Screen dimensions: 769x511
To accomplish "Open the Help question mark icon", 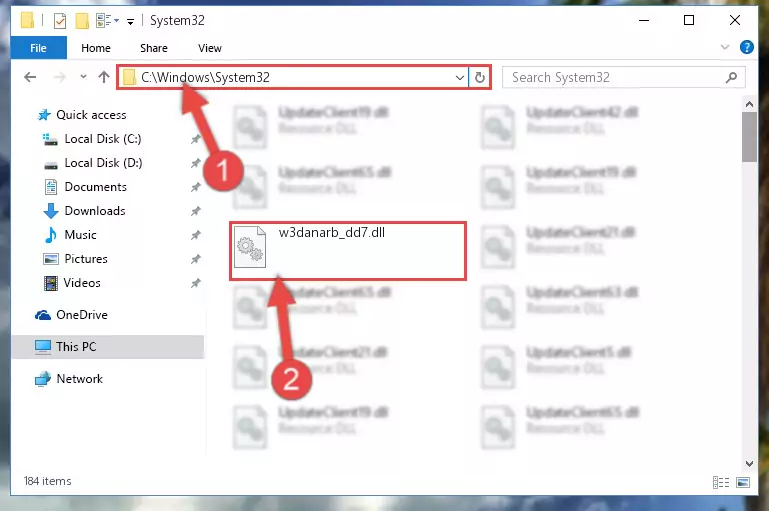I will [746, 48].
